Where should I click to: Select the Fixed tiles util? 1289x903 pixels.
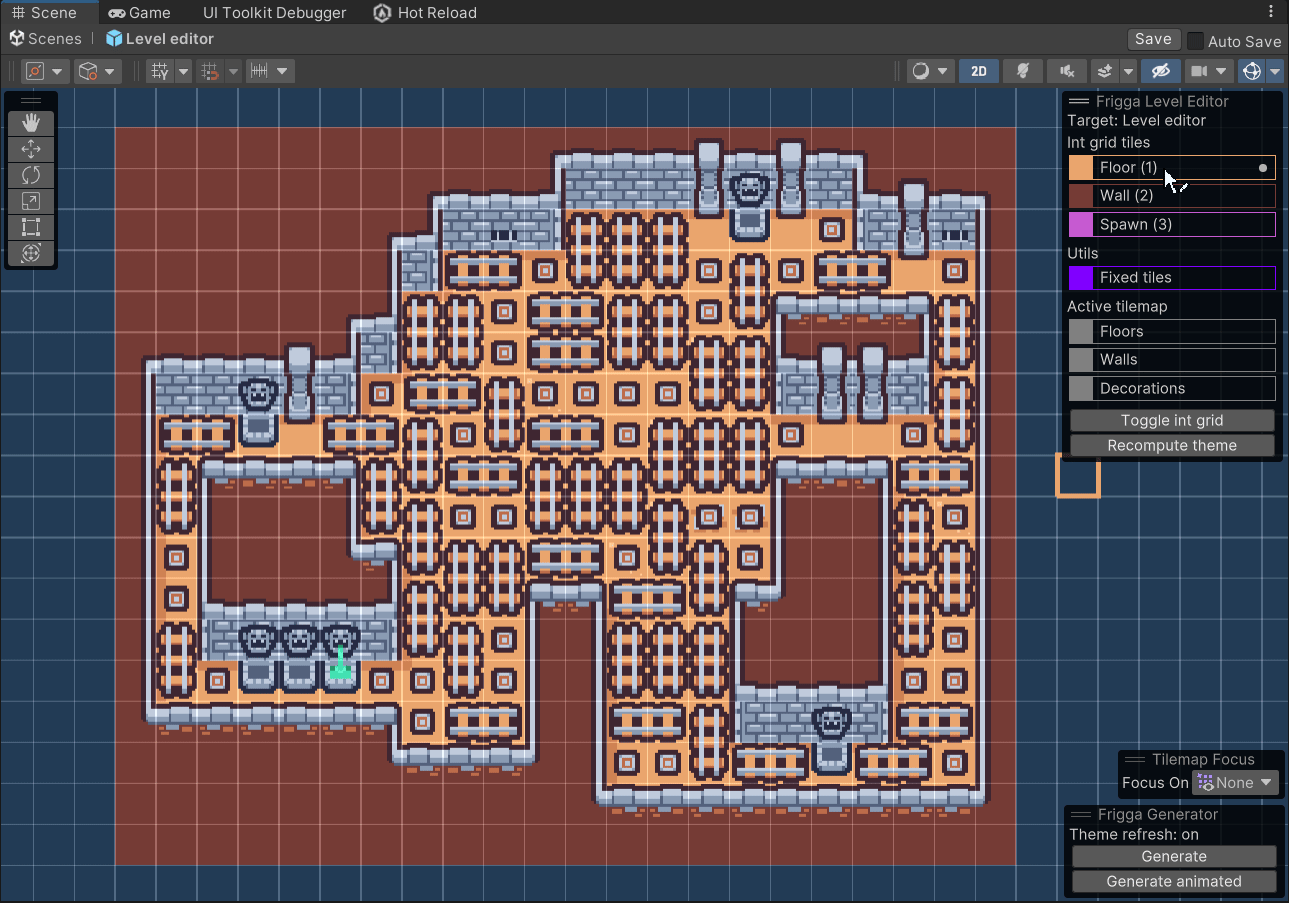coord(1172,277)
